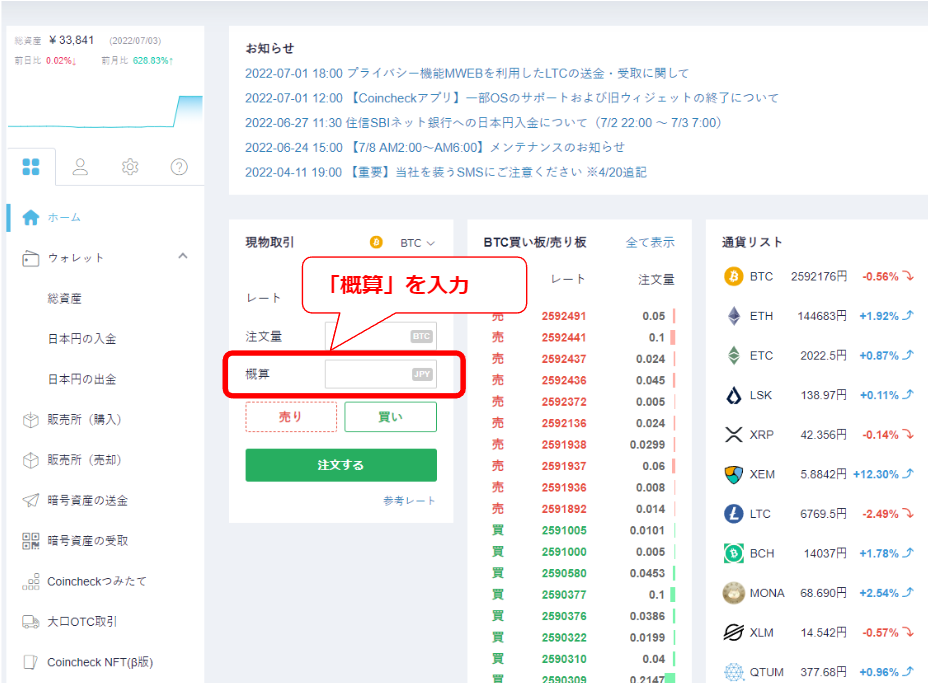Viewport: 928px width, 683px height.
Task: Click the ホーム menu label
Action: (x=64, y=218)
